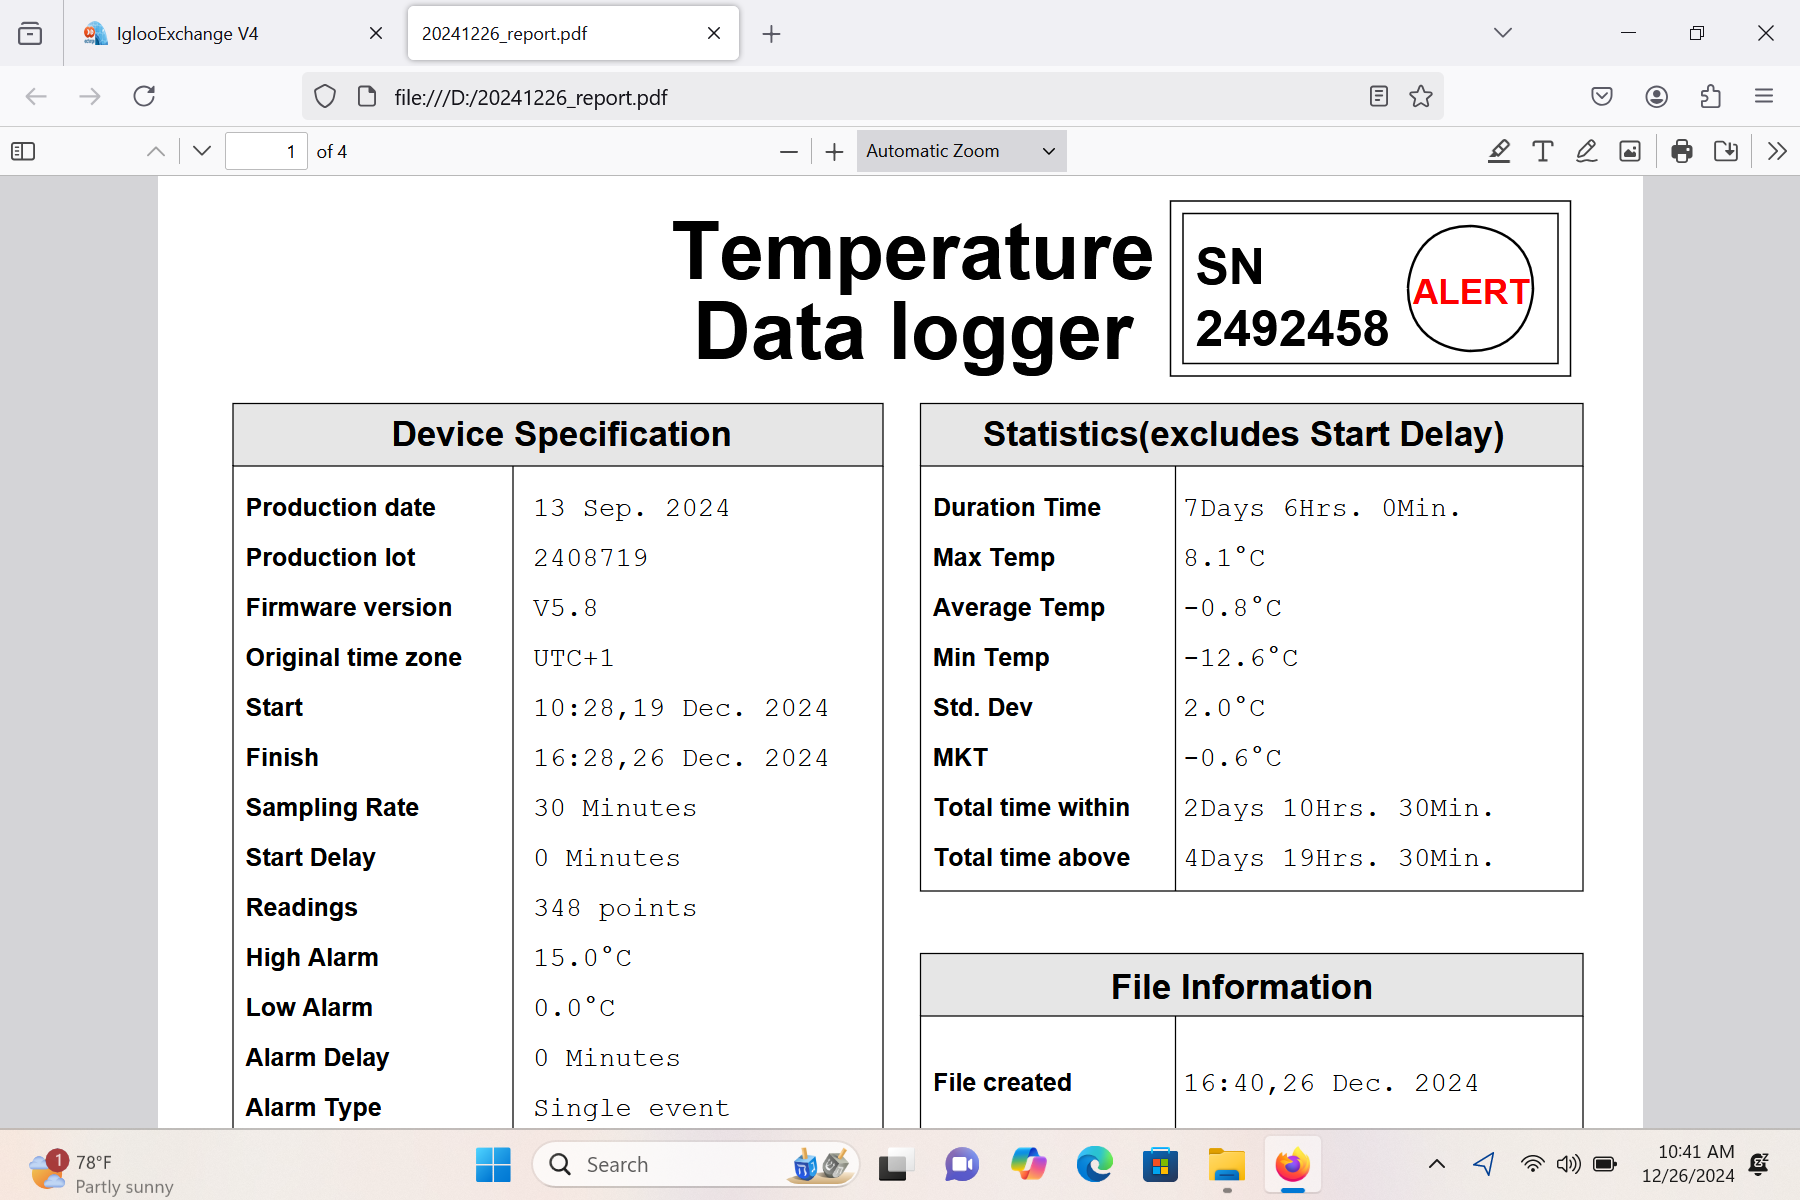Bookmark this page with the star
The width and height of the screenshot is (1800, 1200).
point(1421,96)
